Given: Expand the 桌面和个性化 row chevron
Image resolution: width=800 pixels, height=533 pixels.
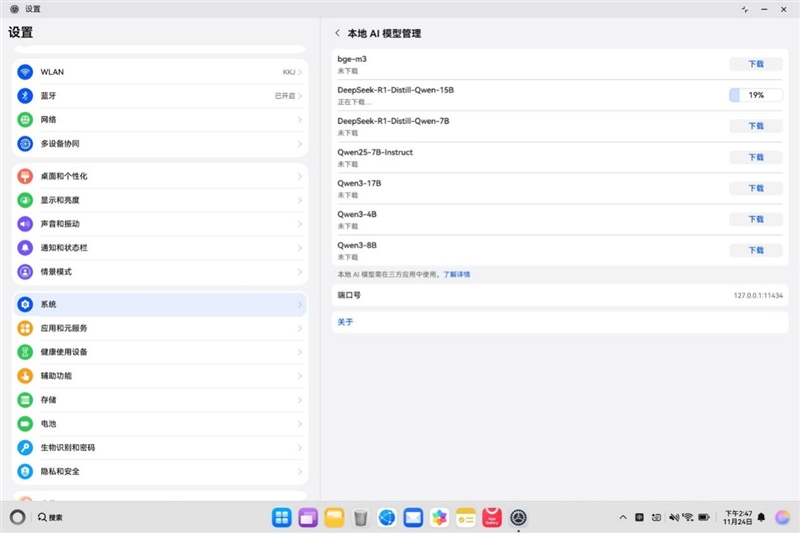Looking at the screenshot, I should tap(300, 176).
